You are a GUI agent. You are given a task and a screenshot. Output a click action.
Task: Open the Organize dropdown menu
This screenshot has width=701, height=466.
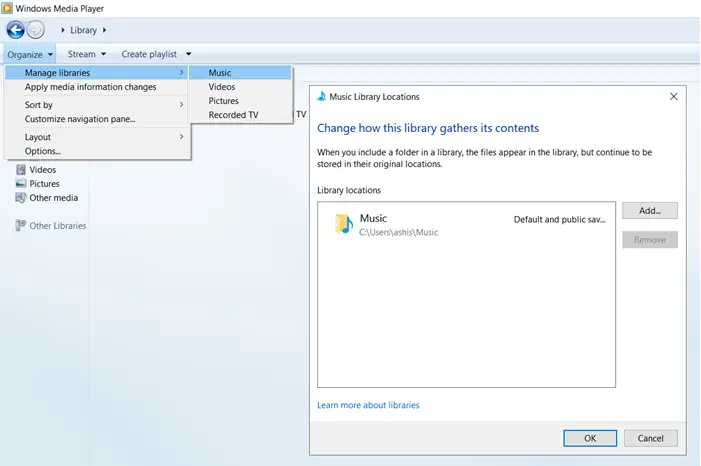[30, 55]
